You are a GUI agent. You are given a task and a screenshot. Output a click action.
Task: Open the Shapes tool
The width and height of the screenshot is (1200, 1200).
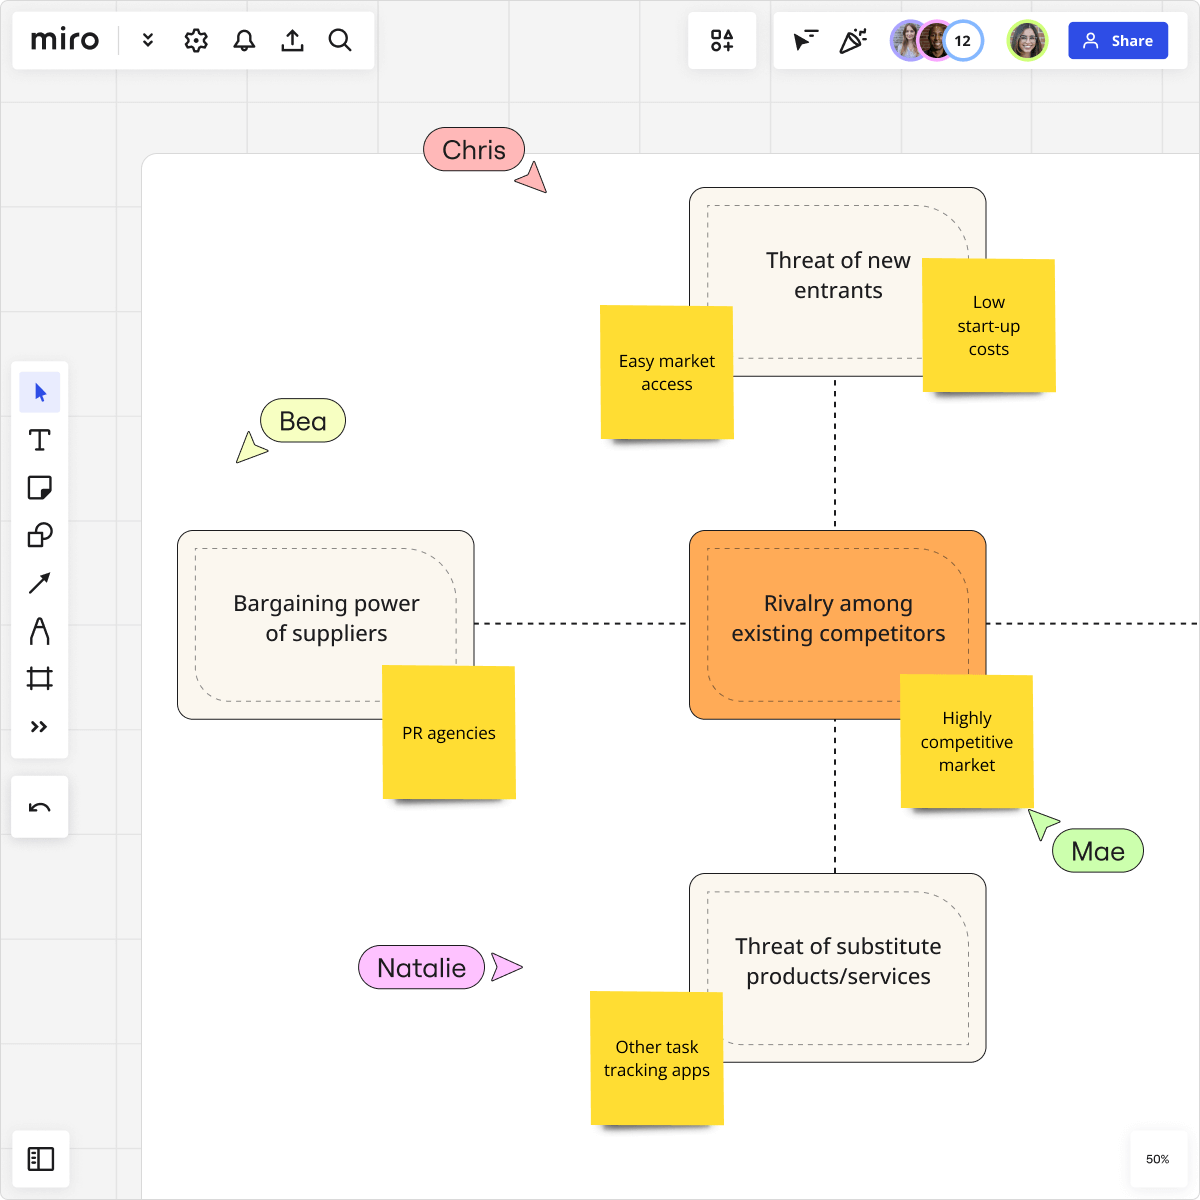[40, 535]
